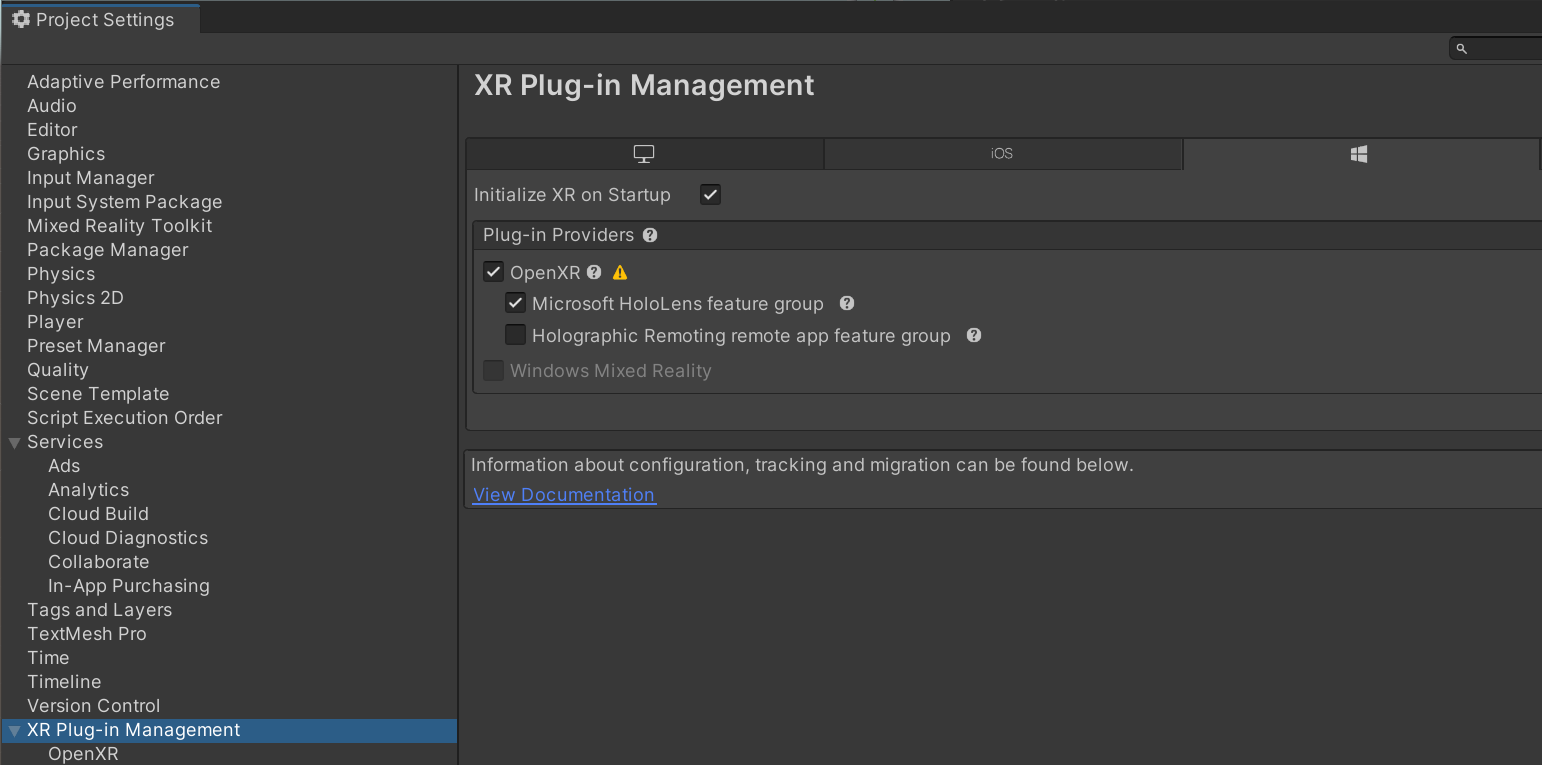This screenshot has height=765, width=1542.
Task: Open help for Microsoft HoloLens feature group
Action: click(x=847, y=303)
